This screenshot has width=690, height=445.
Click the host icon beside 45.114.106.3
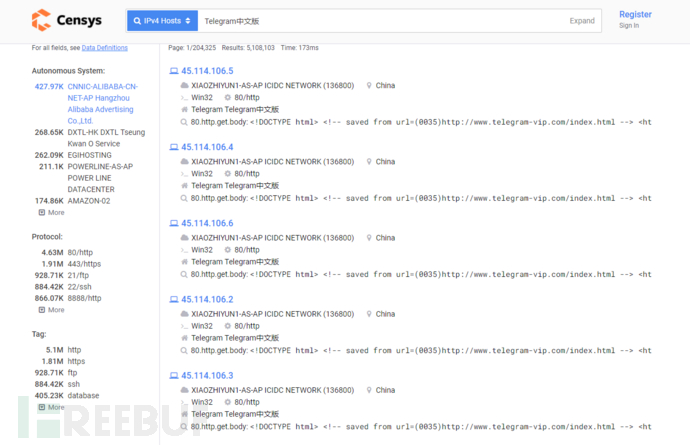[174, 375]
